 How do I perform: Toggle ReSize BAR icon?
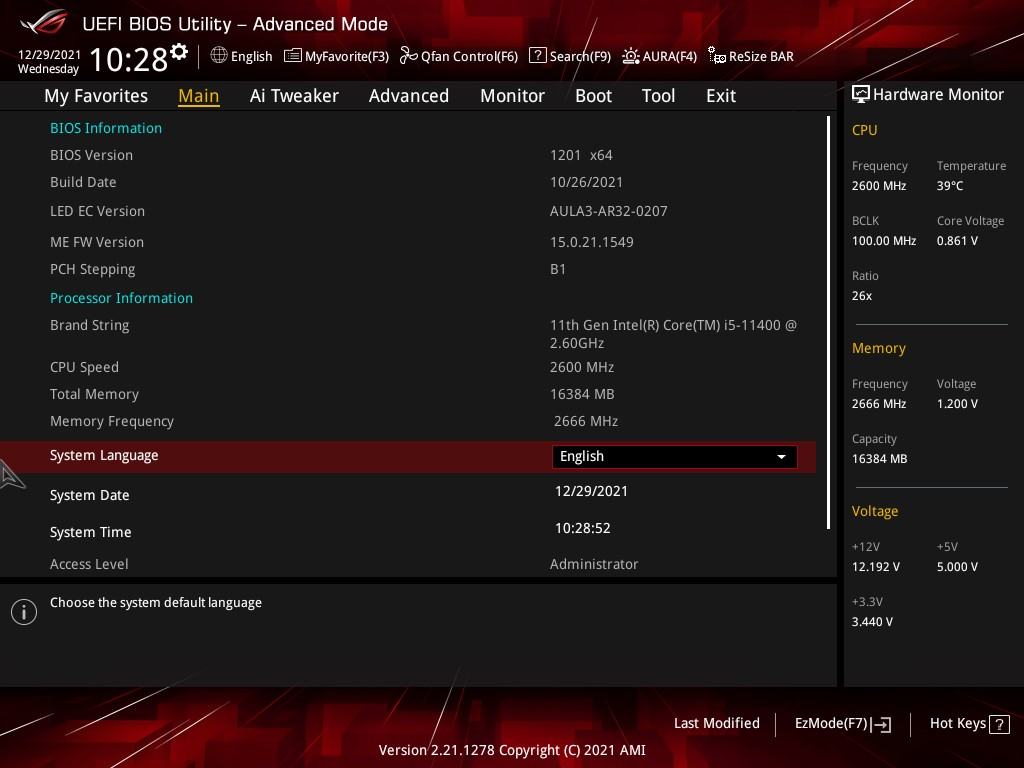pos(717,56)
